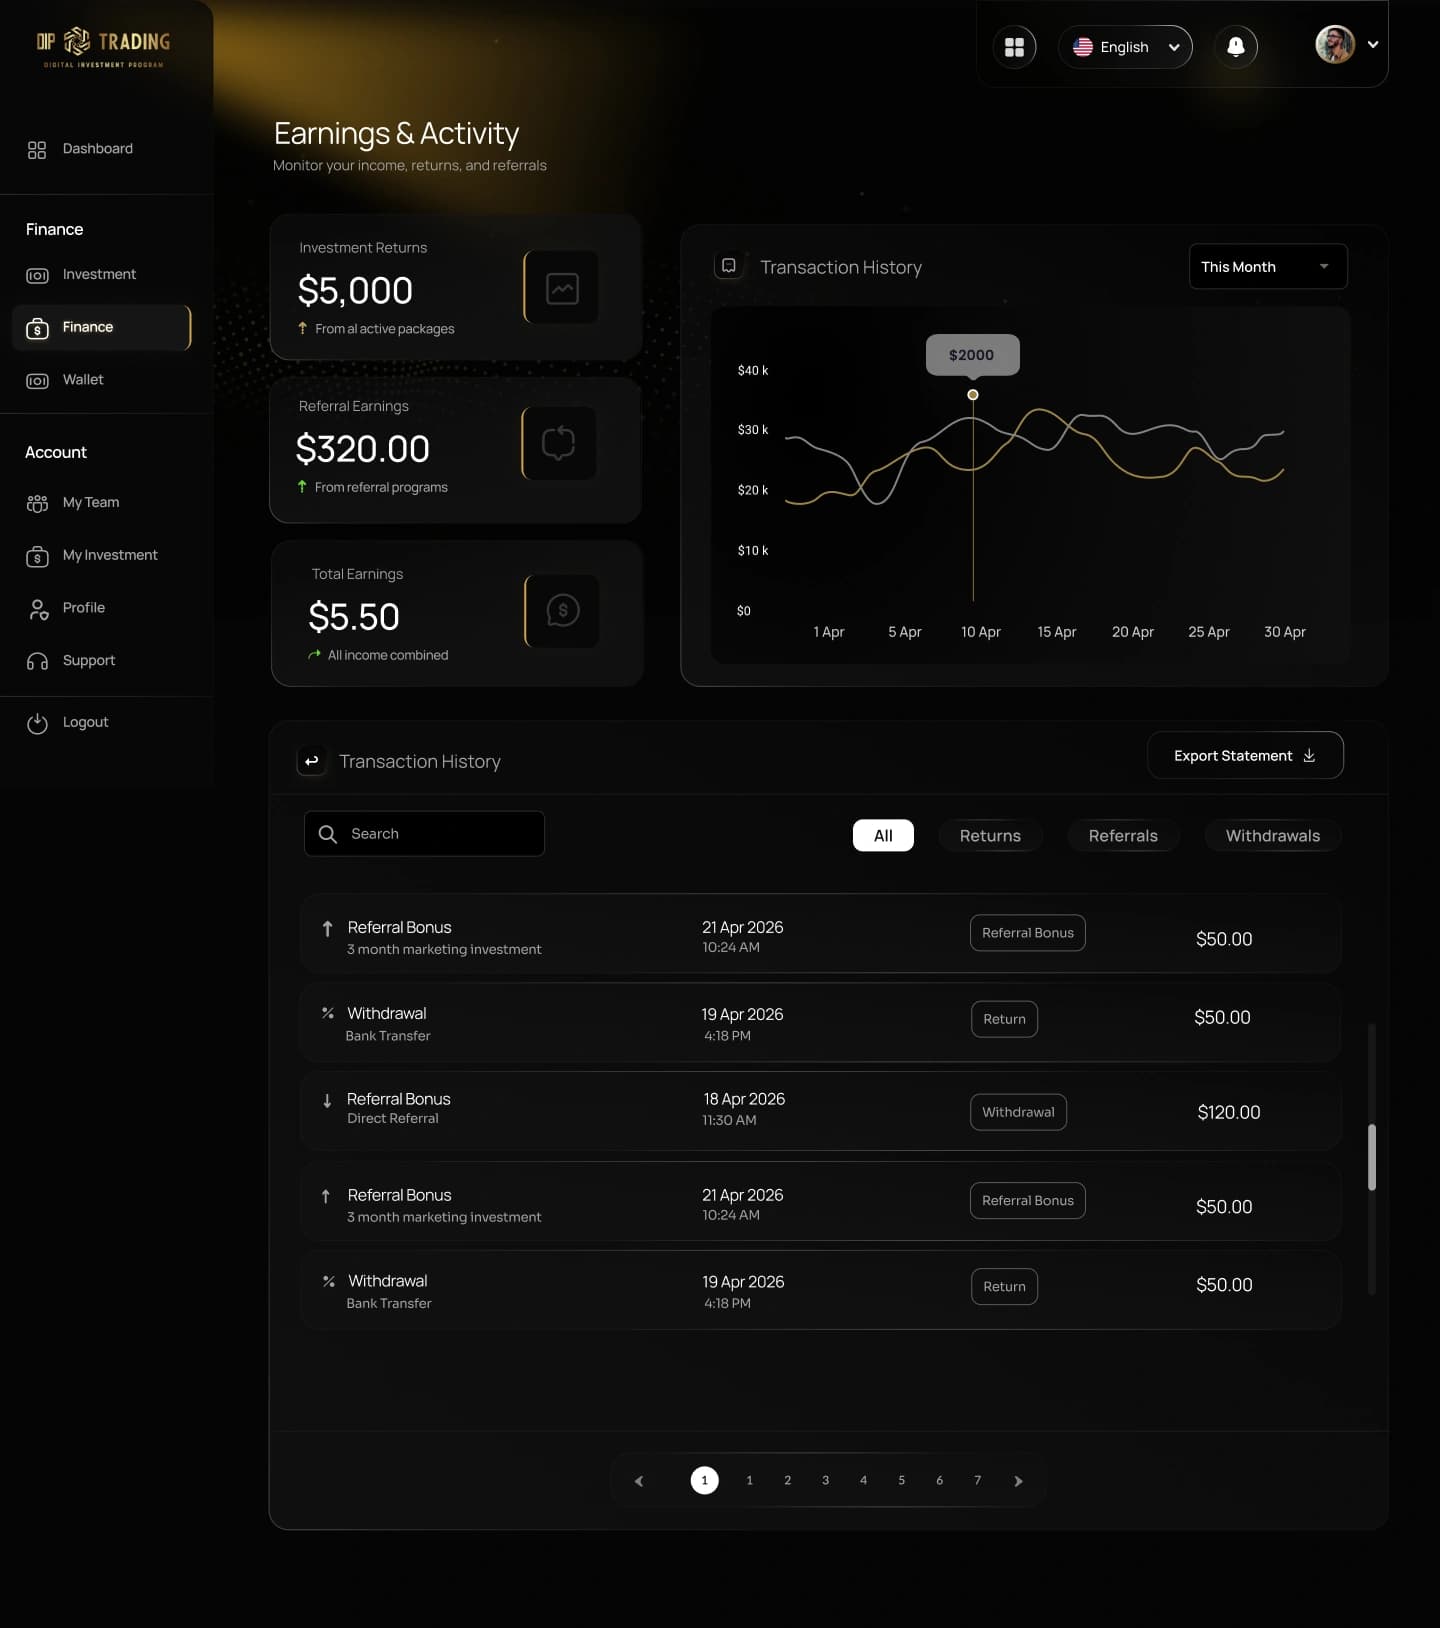Click the Total Earnings dollar icon
1440x1628 pixels.
[563, 610]
